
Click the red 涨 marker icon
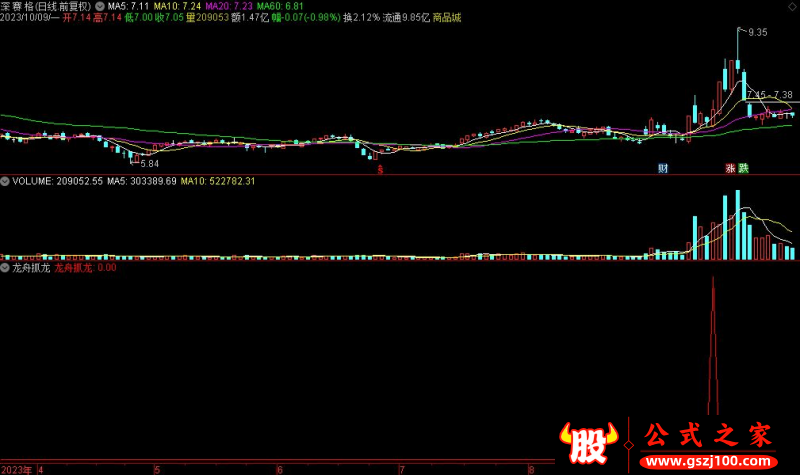pyautogui.click(x=731, y=168)
